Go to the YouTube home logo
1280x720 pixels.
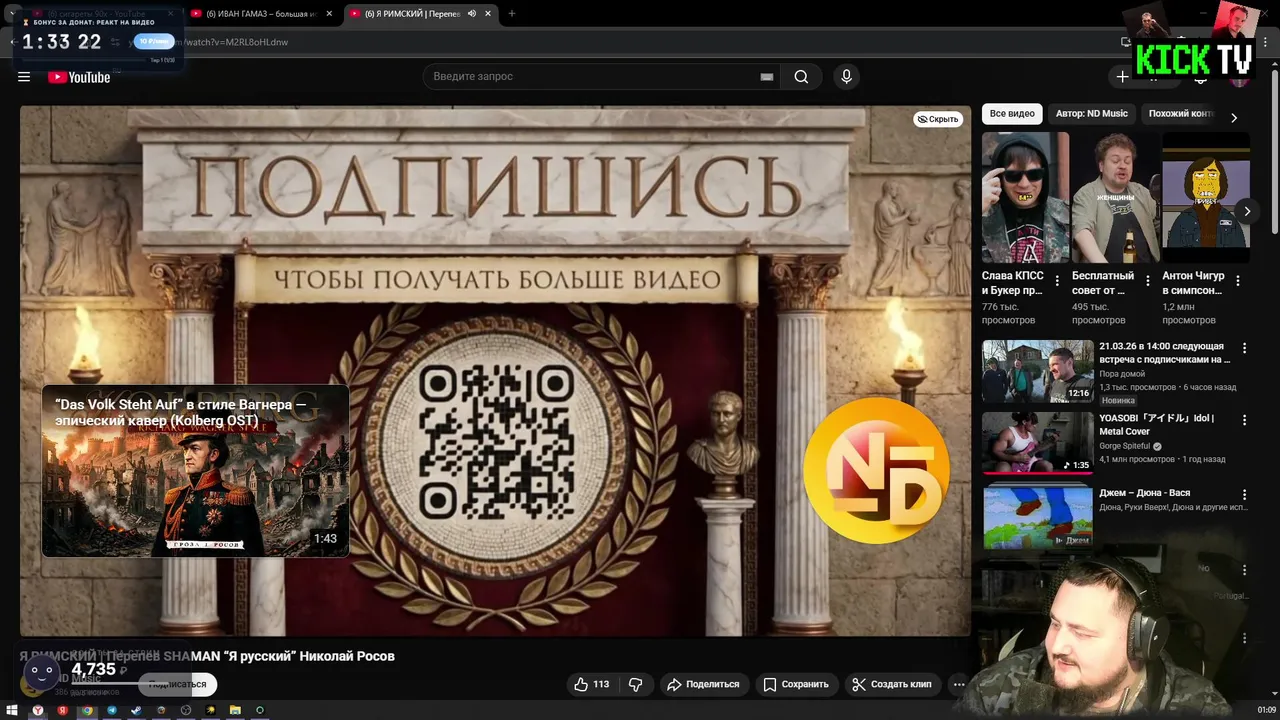79,77
